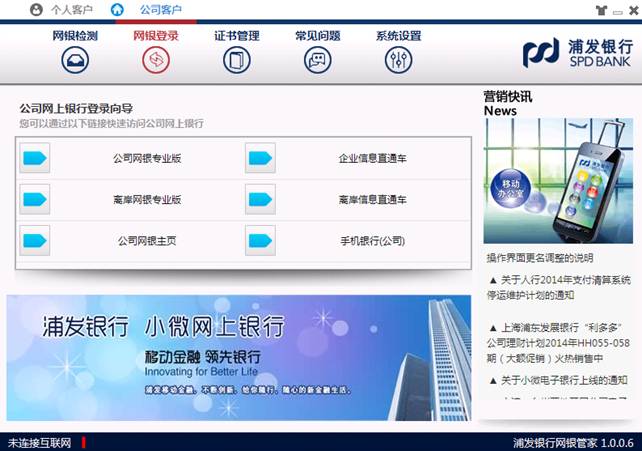Click arrow button beside 公司网银专业版
The width and height of the screenshot is (642, 451).
tap(35, 158)
